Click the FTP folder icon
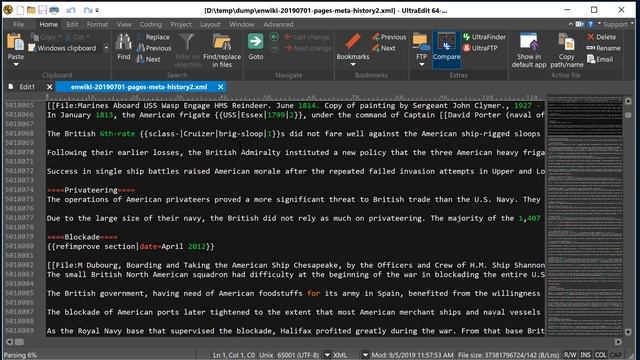Image resolution: width=640 pixels, height=360 pixels. point(421,42)
